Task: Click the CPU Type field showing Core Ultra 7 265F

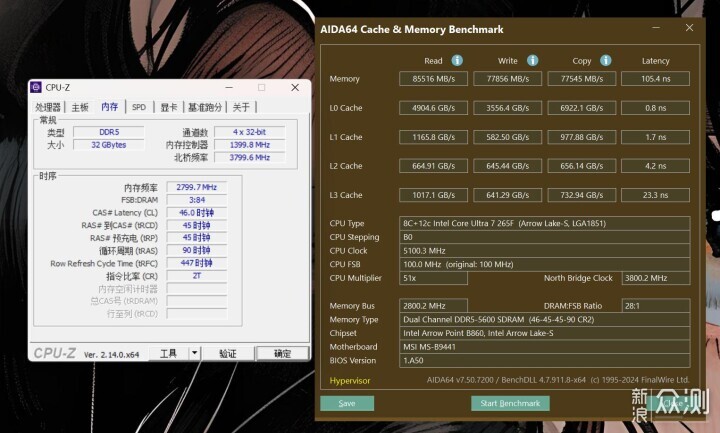Action: 545,224
